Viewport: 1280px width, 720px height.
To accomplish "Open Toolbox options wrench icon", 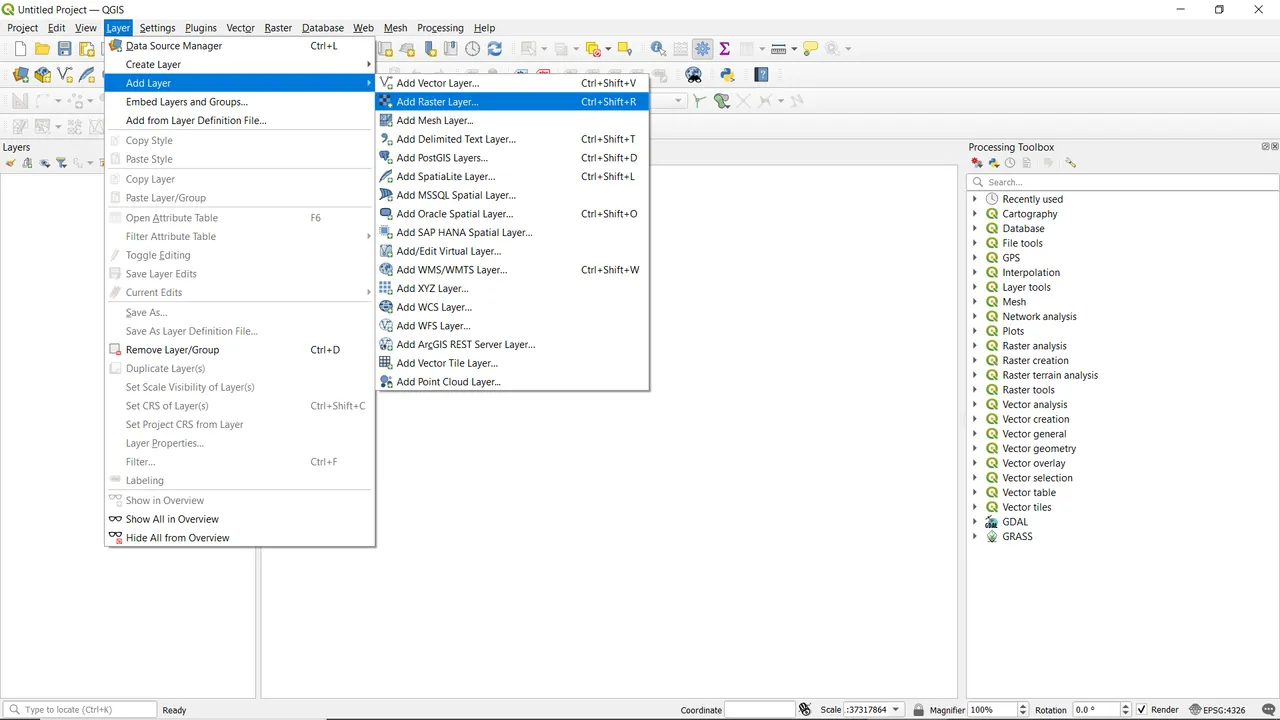I will coord(1070,163).
